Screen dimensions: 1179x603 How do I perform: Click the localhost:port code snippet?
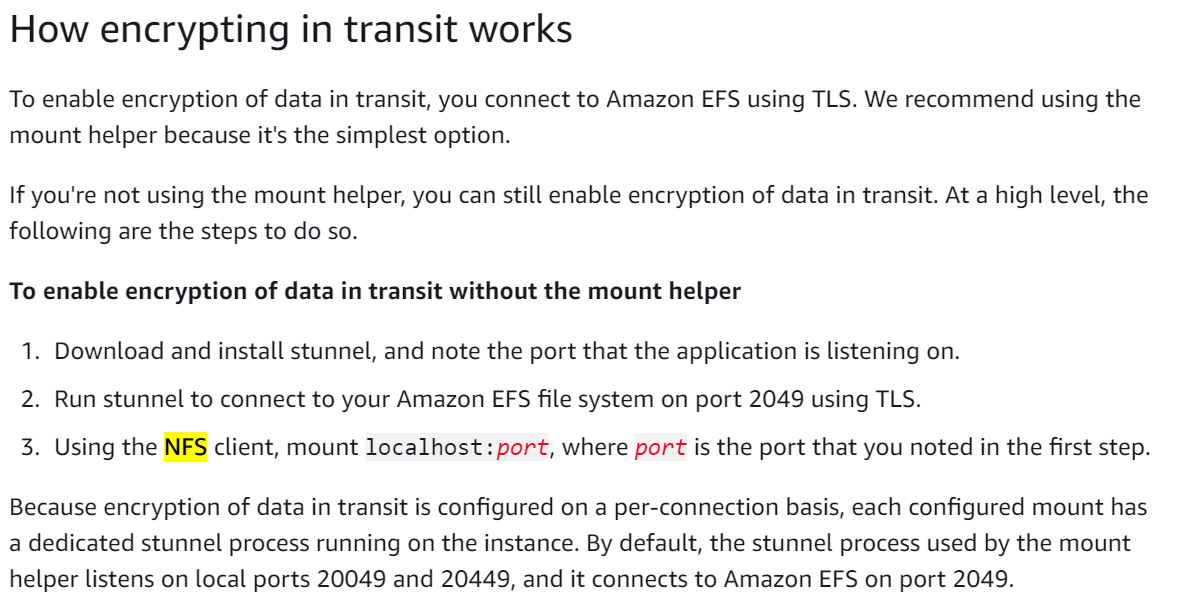point(457,447)
